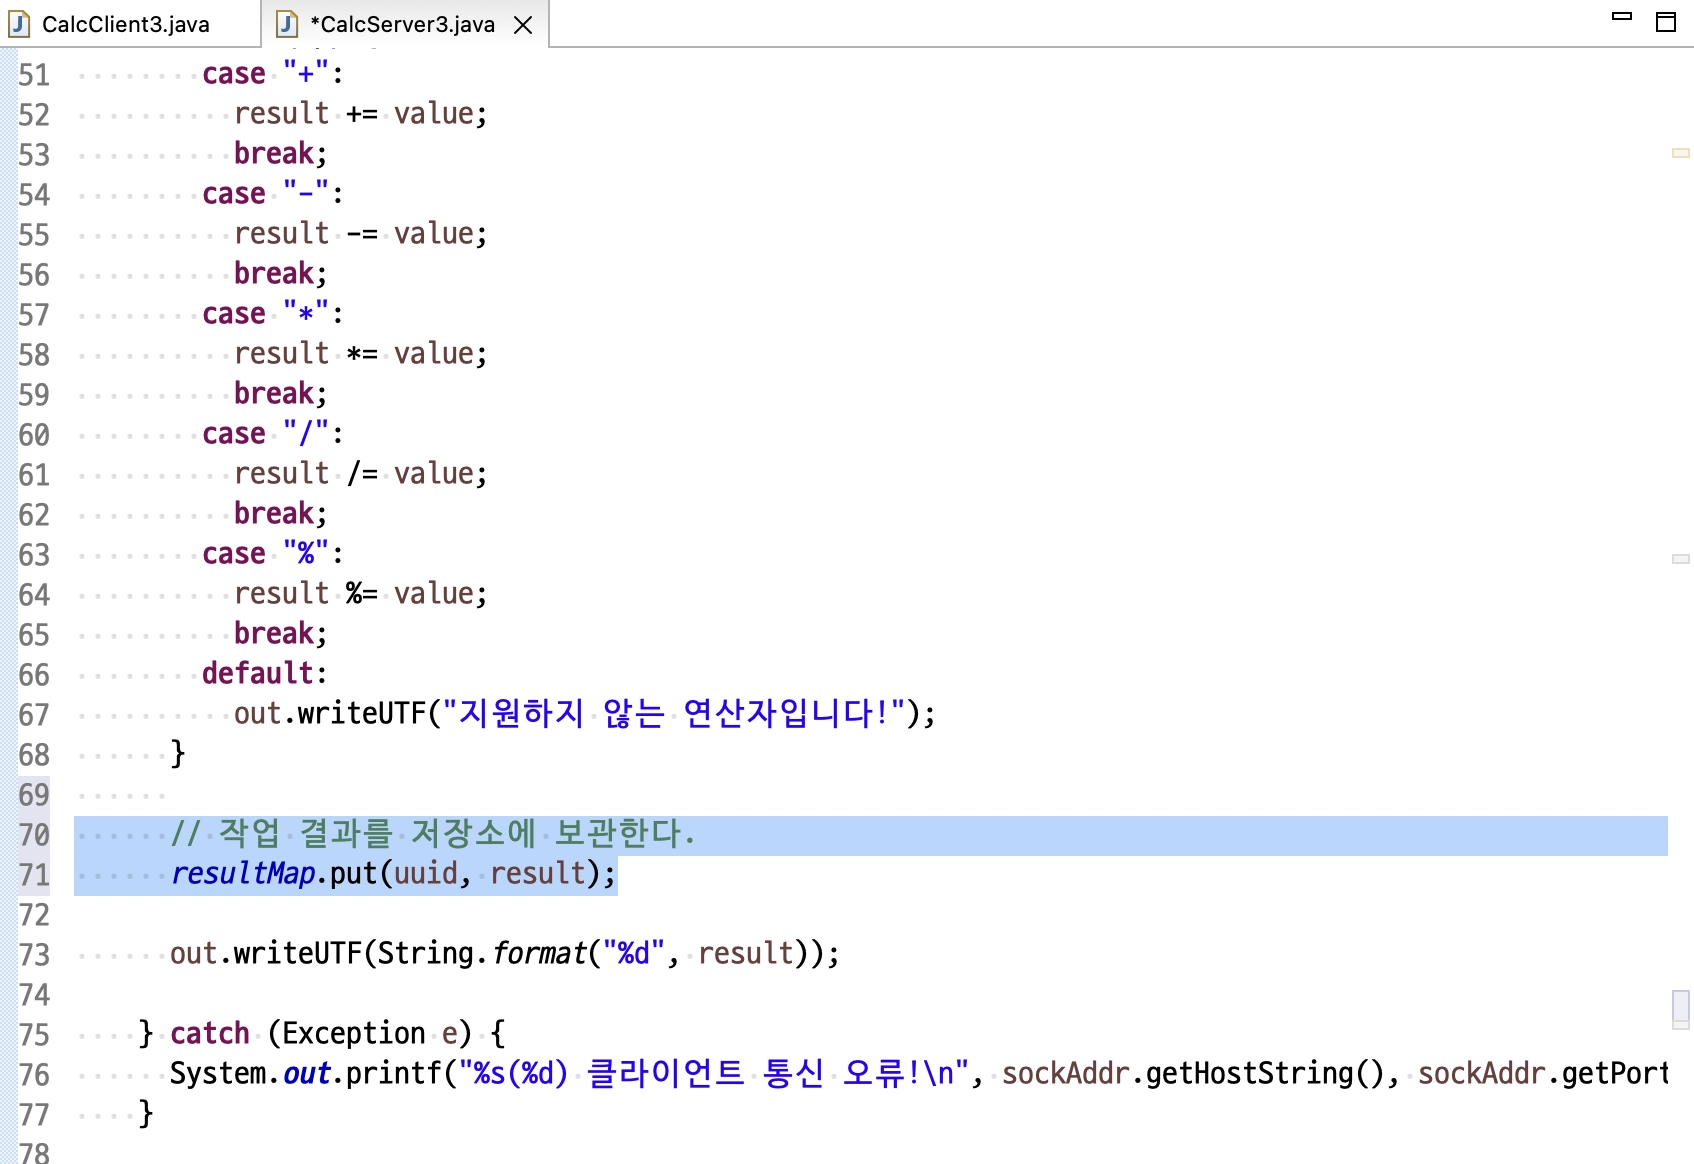1694x1164 pixels.
Task: Click the 'catch' keyword on line 75
Action: pos(210,1034)
